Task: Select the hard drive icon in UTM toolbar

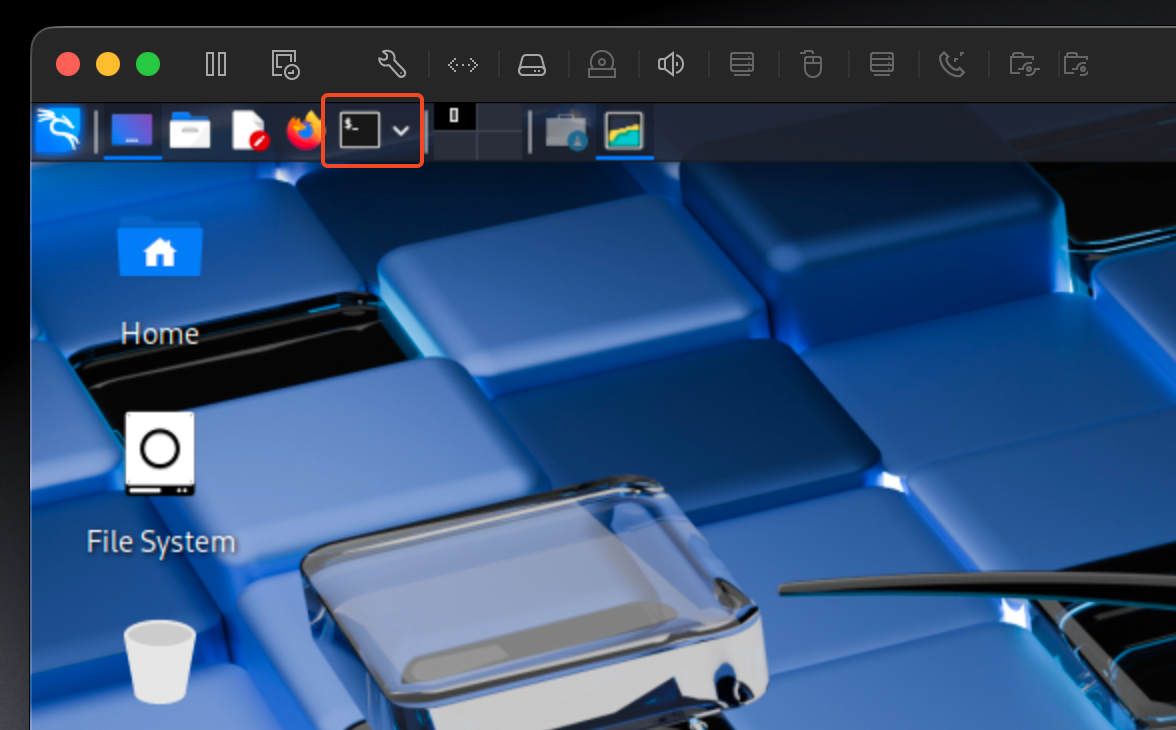Action: click(532, 65)
